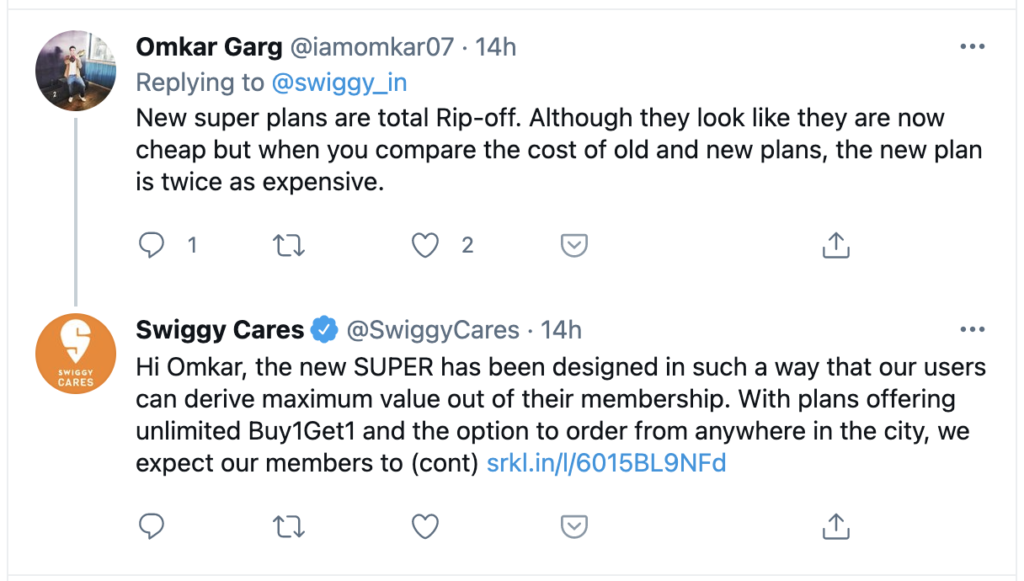Share the Swiggy Cares tweet

coord(836,525)
